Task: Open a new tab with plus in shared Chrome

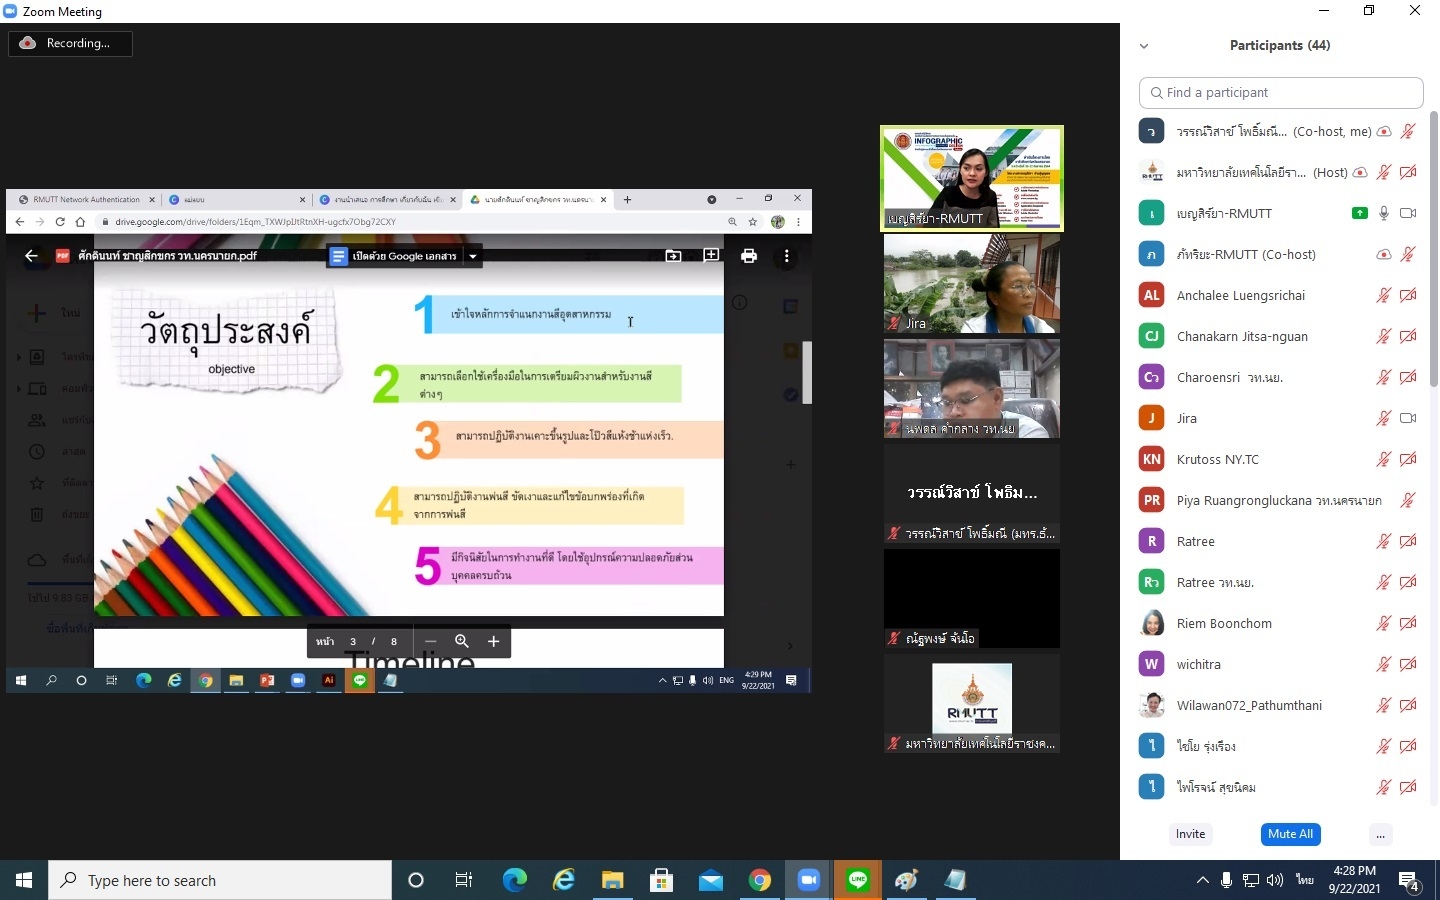Action: coord(627,199)
